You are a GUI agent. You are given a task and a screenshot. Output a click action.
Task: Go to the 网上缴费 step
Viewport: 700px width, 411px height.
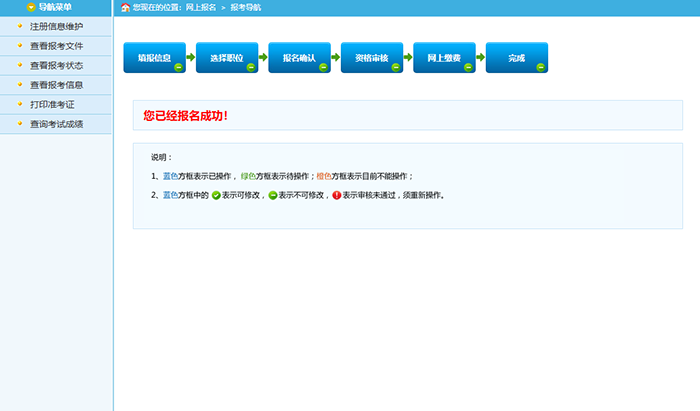(x=443, y=58)
